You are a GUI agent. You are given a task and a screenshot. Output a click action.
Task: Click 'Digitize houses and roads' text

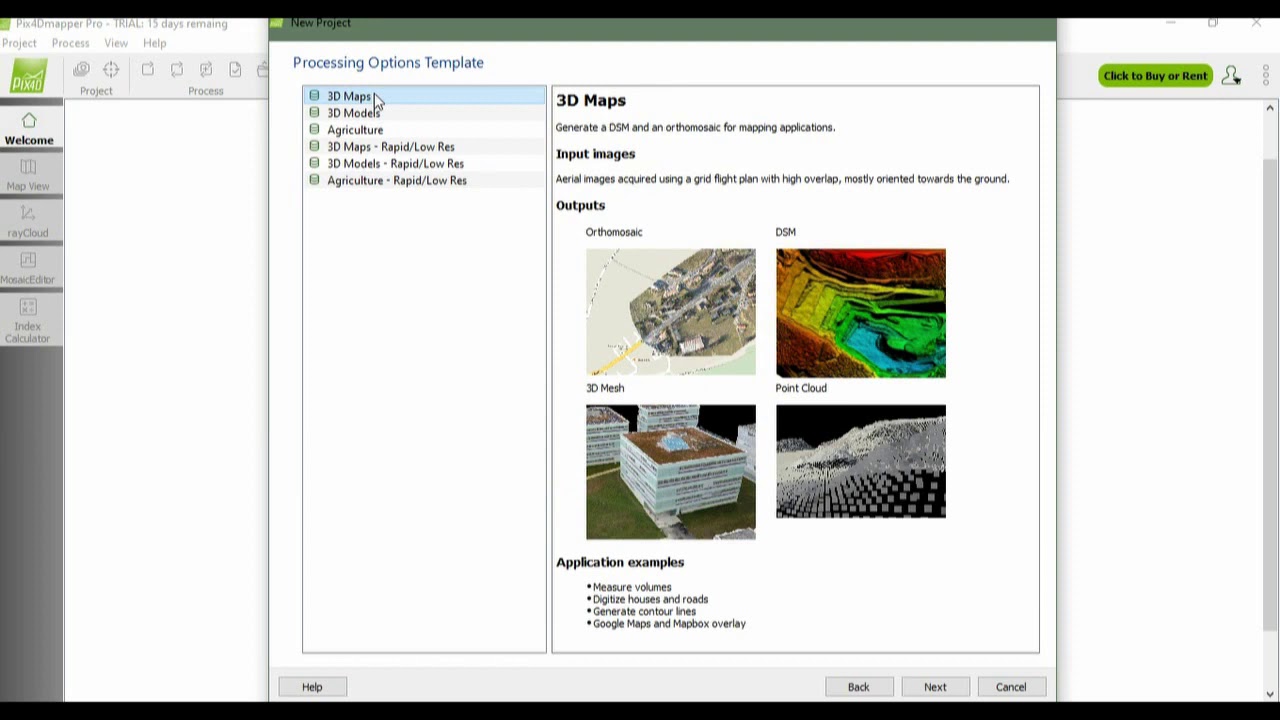pyautogui.click(x=650, y=599)
